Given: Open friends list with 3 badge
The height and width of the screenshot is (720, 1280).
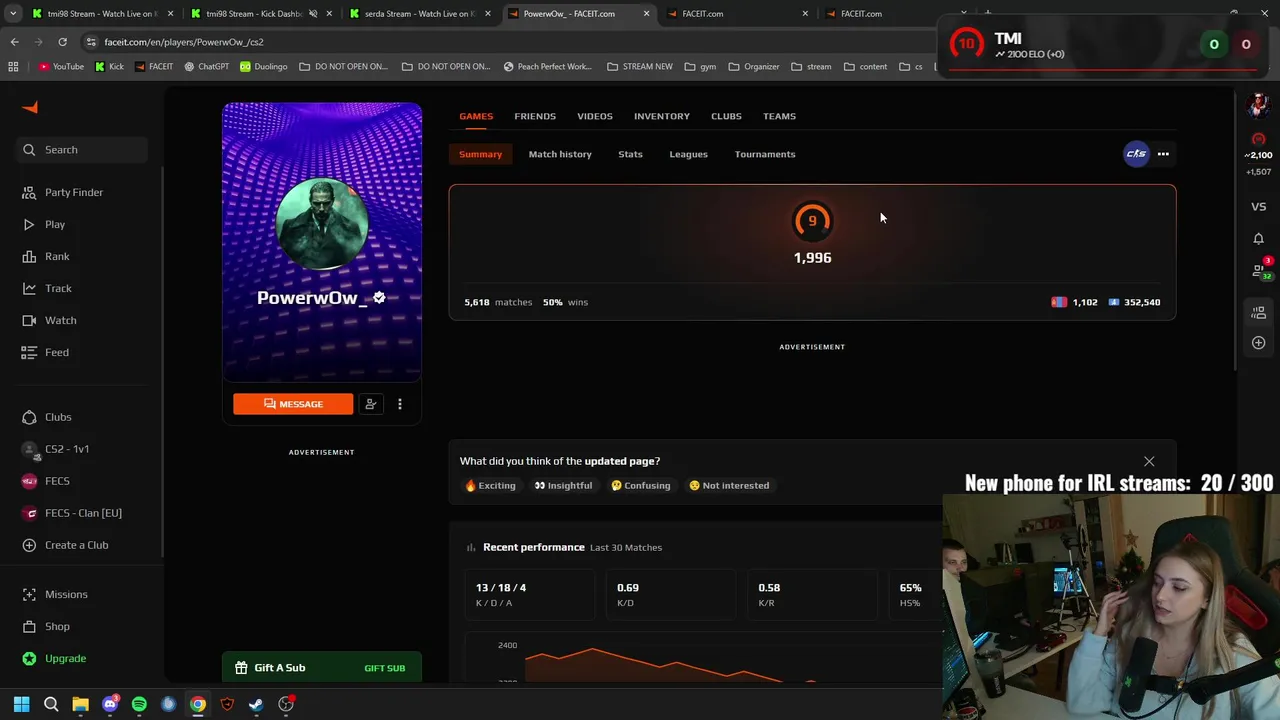Looking at the screenshot, I should point(1260,270).
